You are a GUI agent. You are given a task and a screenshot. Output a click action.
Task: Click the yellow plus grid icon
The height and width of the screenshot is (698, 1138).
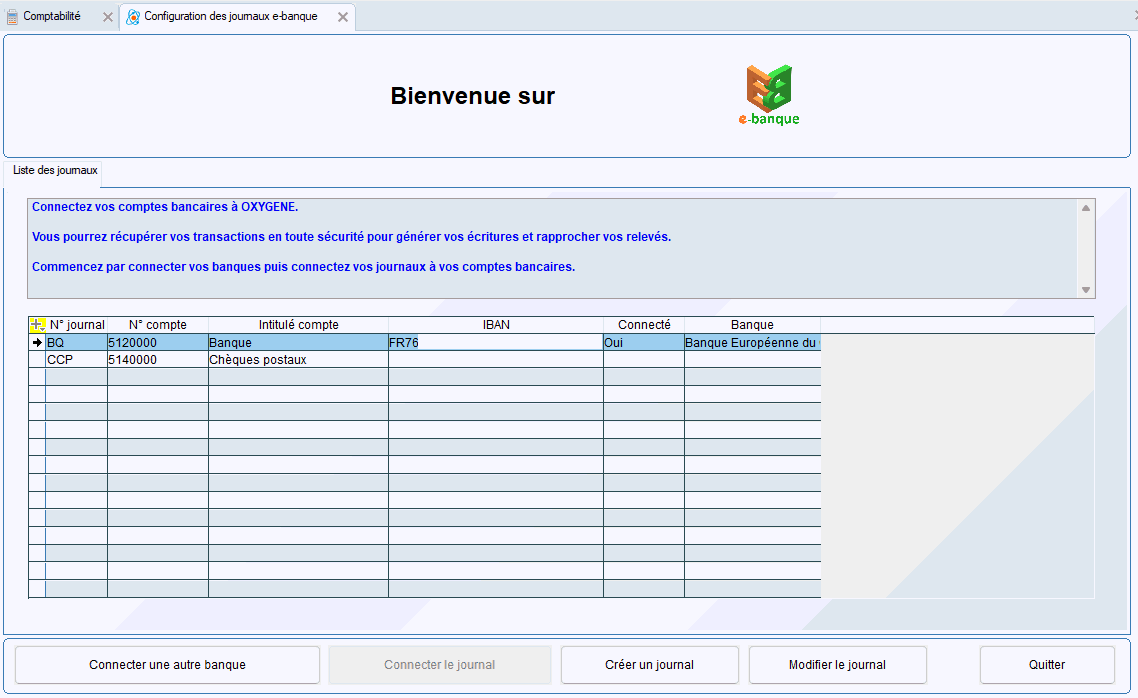(x=37, y=325)
